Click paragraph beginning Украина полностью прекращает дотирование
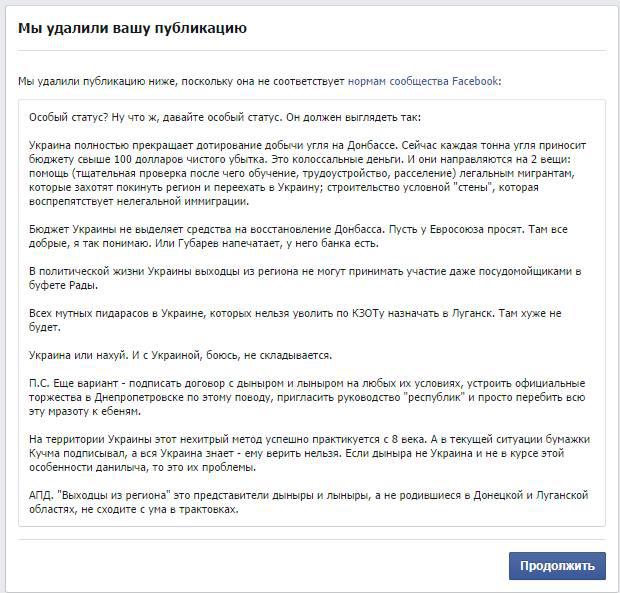Viewport: 620px width, 593px height. click(x=307, y=173)
